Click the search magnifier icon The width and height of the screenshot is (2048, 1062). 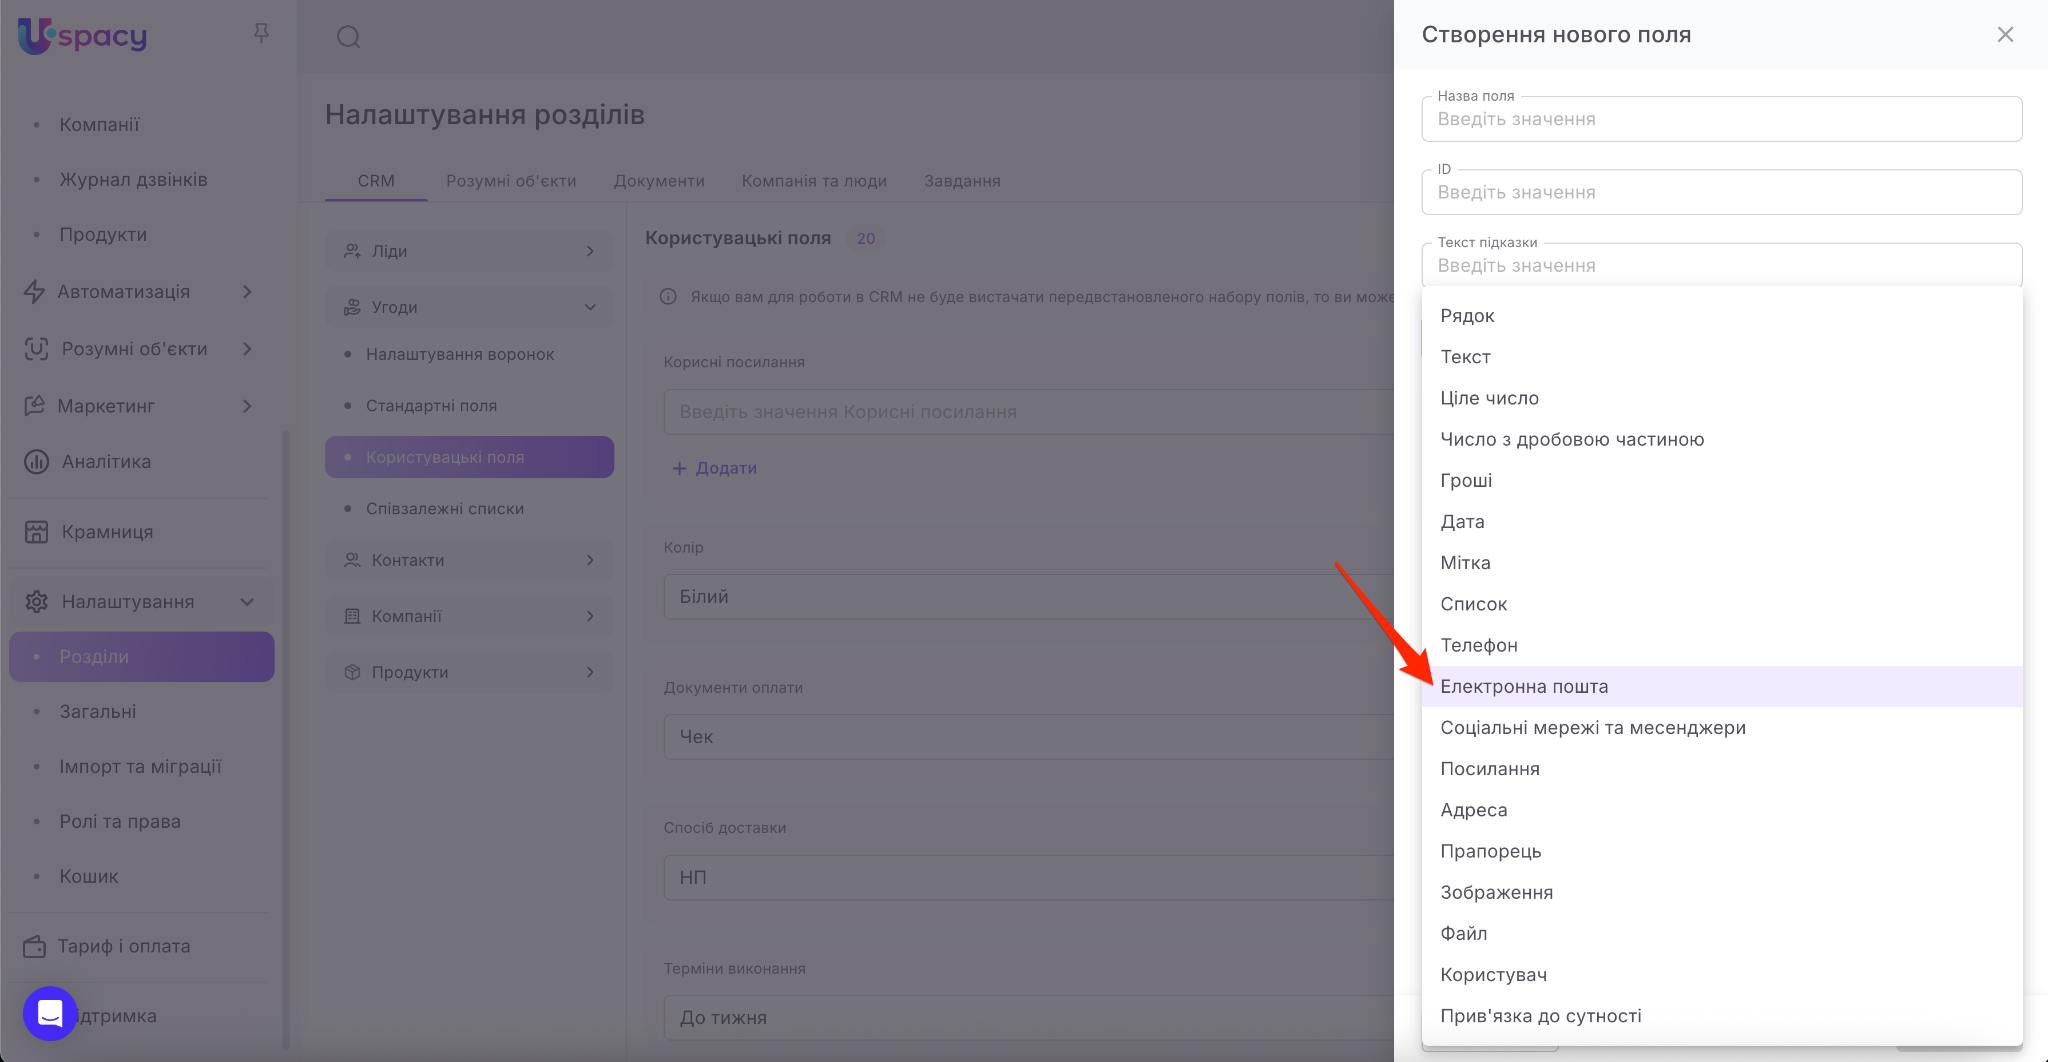pyautogui.click(x=348, y=37)
